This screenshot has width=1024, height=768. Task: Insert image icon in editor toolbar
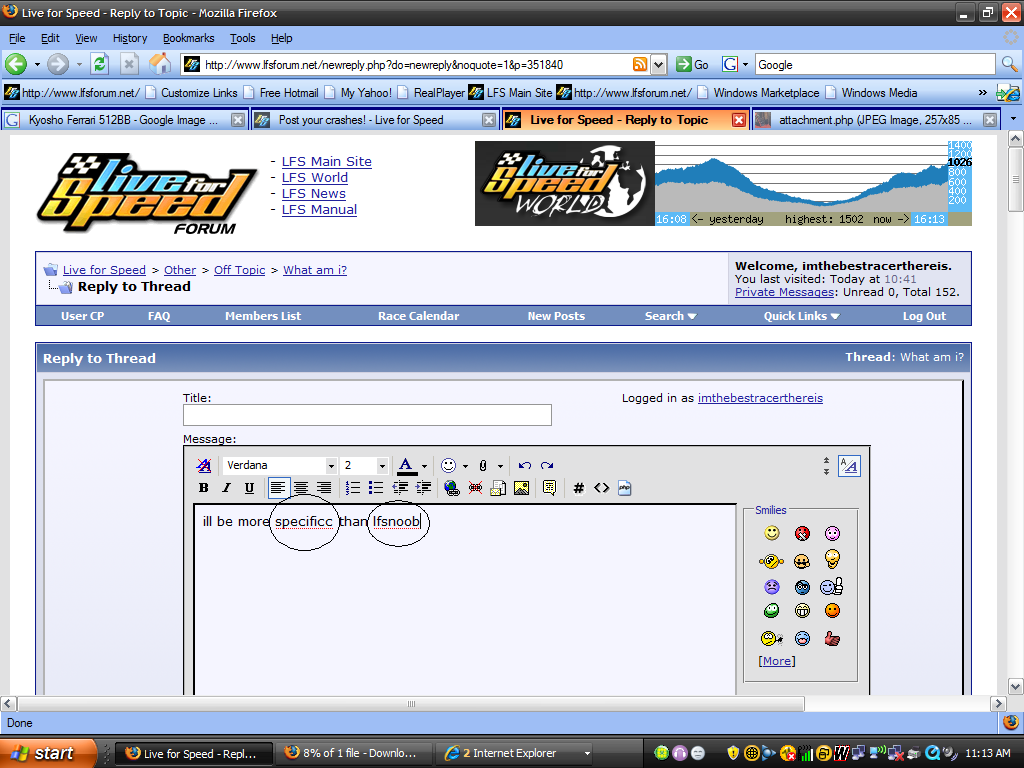(x=521, y=488)
